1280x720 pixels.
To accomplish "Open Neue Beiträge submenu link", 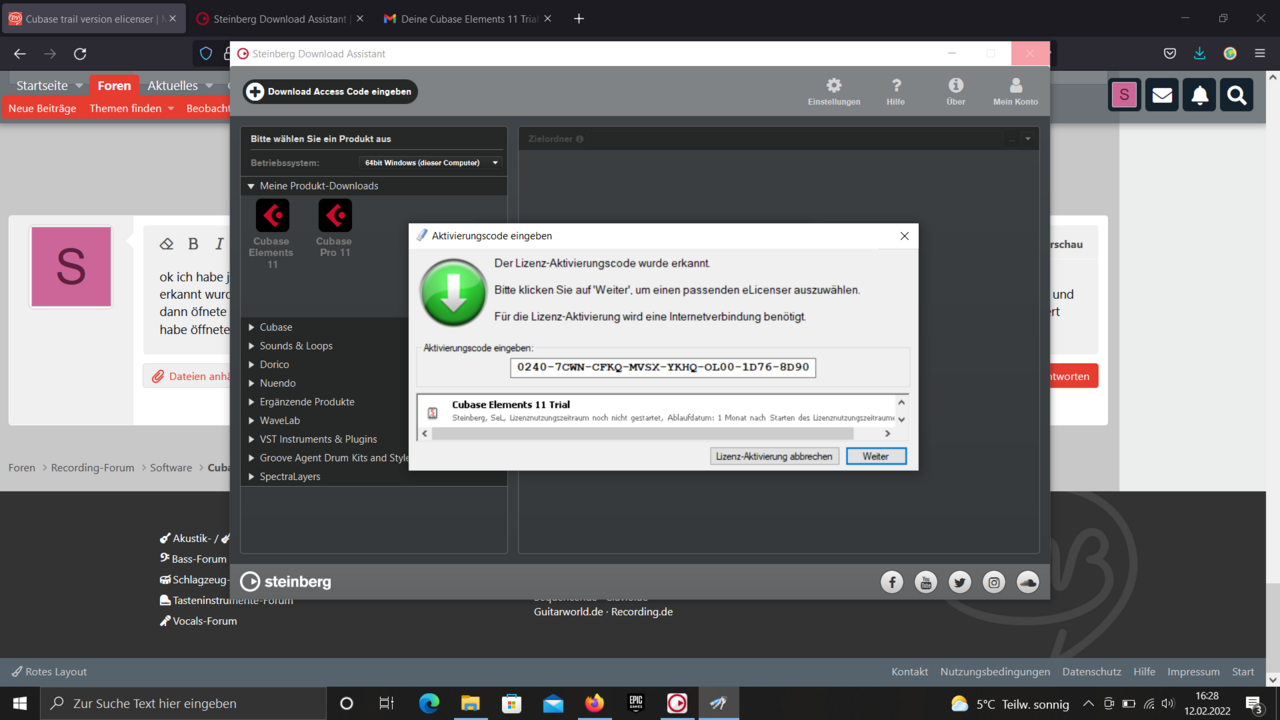I will point(42,108).
